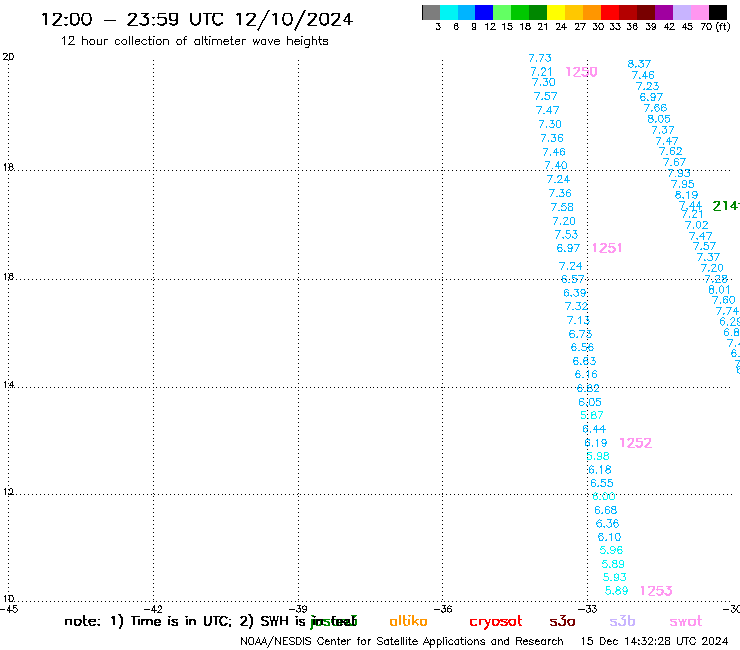740x650 pixels.
Task: Select the s3b satellite legend label
Action: (x=622, y=621)
